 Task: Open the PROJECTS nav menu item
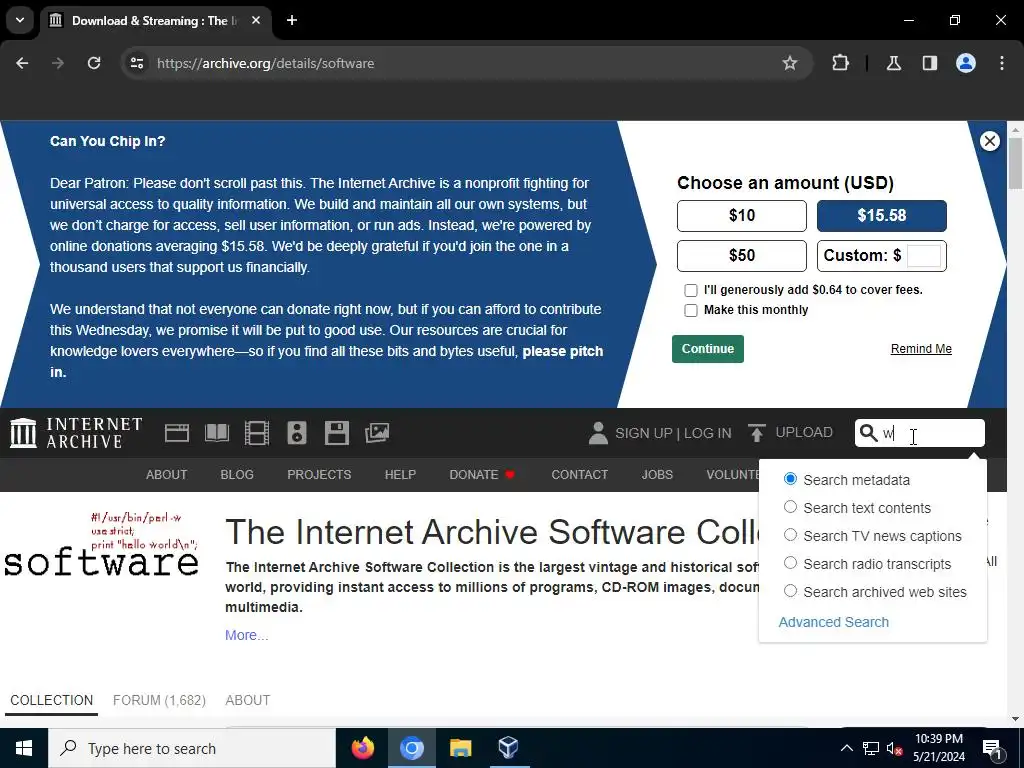[x=319, y=475]
